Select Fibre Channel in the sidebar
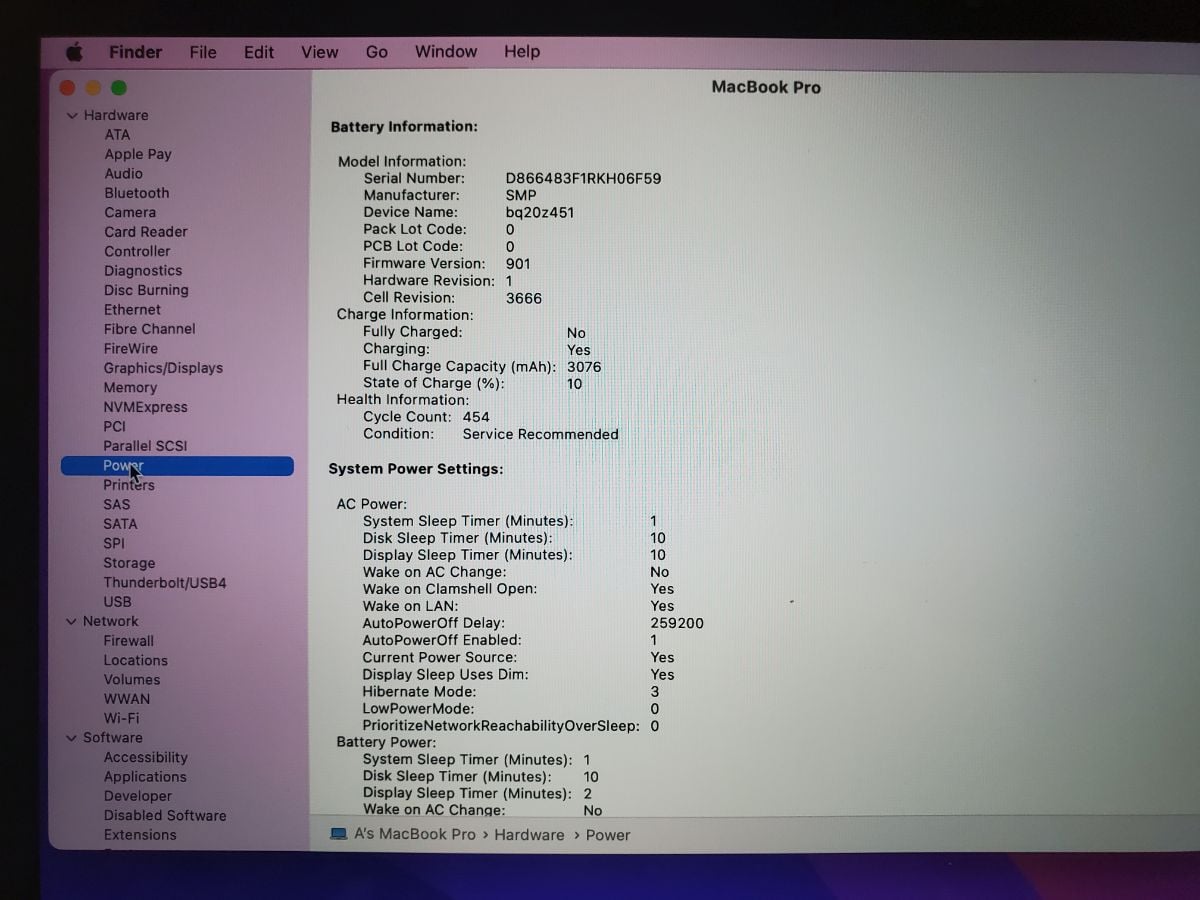The image size is (1200, 900). coord(150,329)
